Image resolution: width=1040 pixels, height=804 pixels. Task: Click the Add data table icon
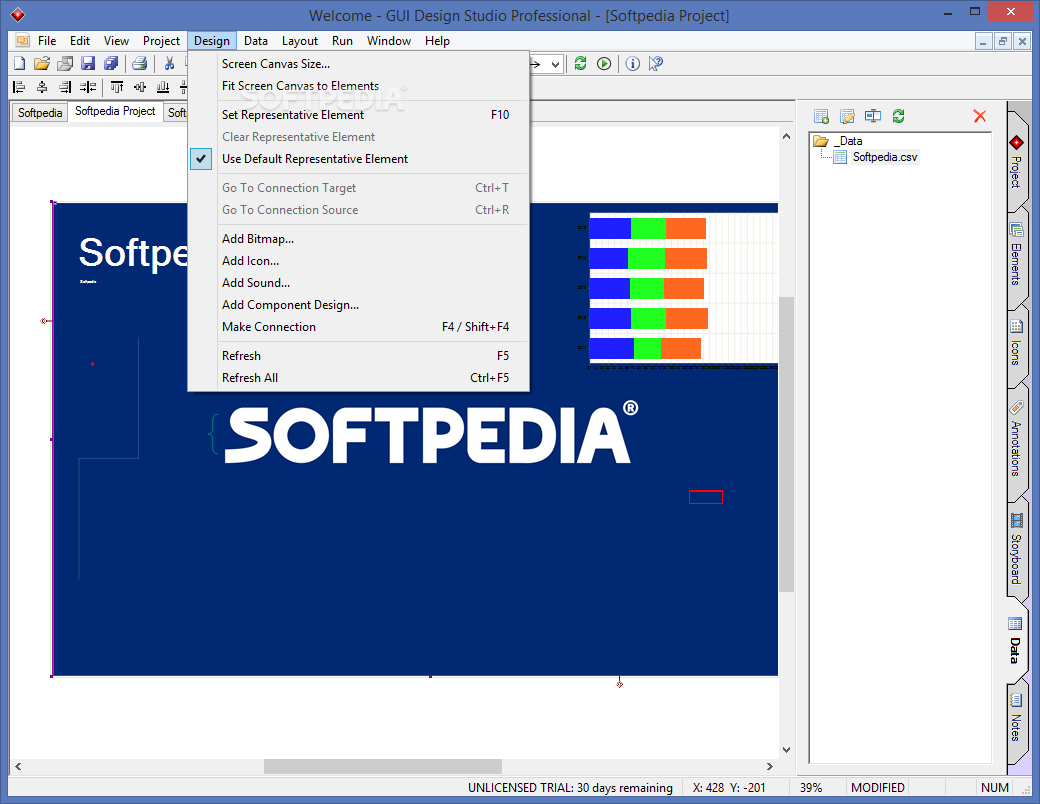pyautogui.click(x=821, y=117)
